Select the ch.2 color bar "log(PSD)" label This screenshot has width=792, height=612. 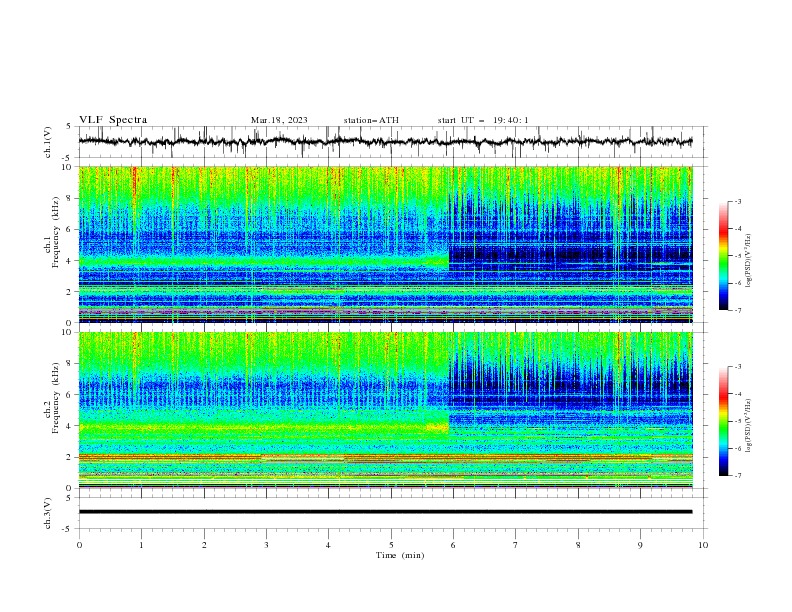pos(749,426)
